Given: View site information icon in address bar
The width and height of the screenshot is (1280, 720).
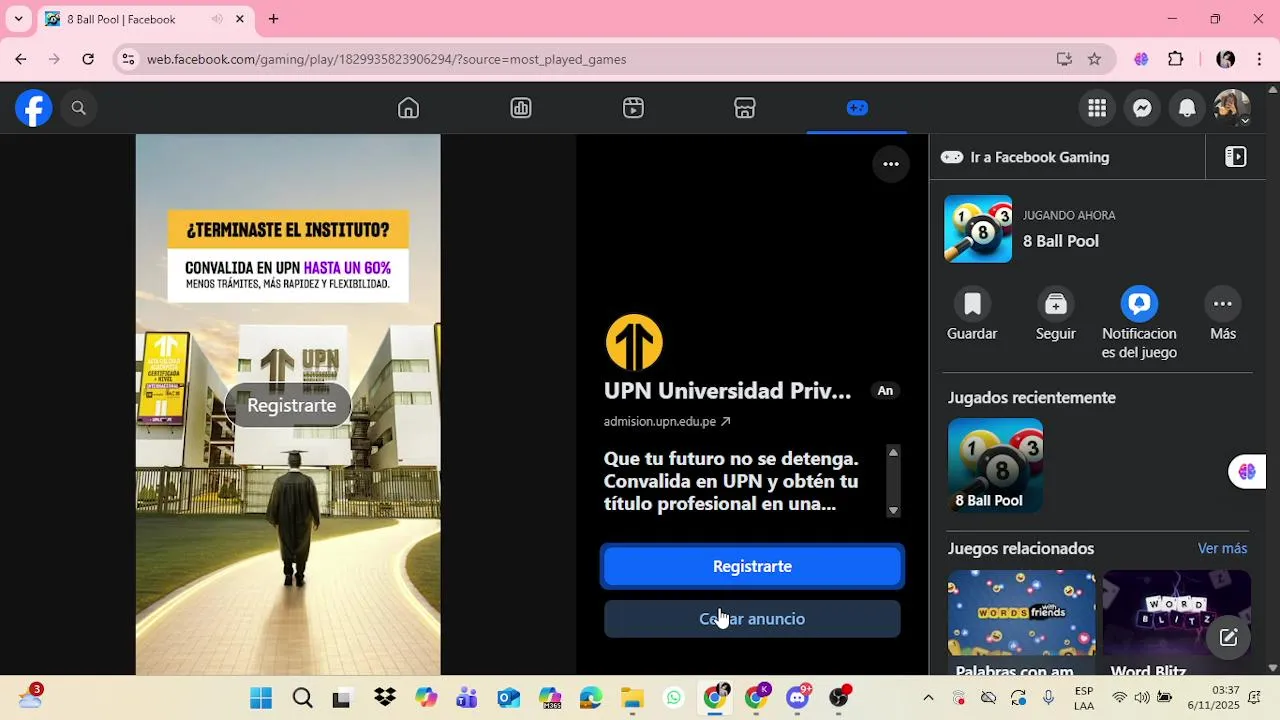Looking at the screenshot, I should coord(127,59).
